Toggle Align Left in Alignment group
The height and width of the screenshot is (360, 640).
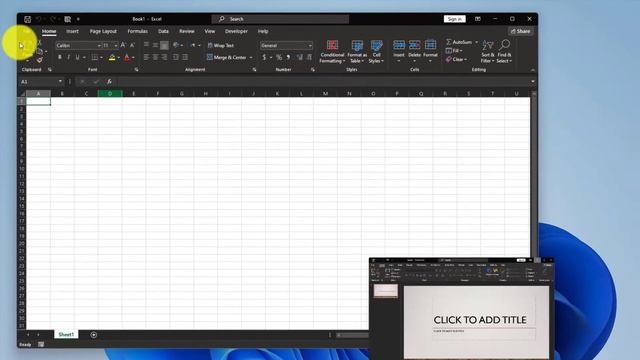(x=147, y=58)
